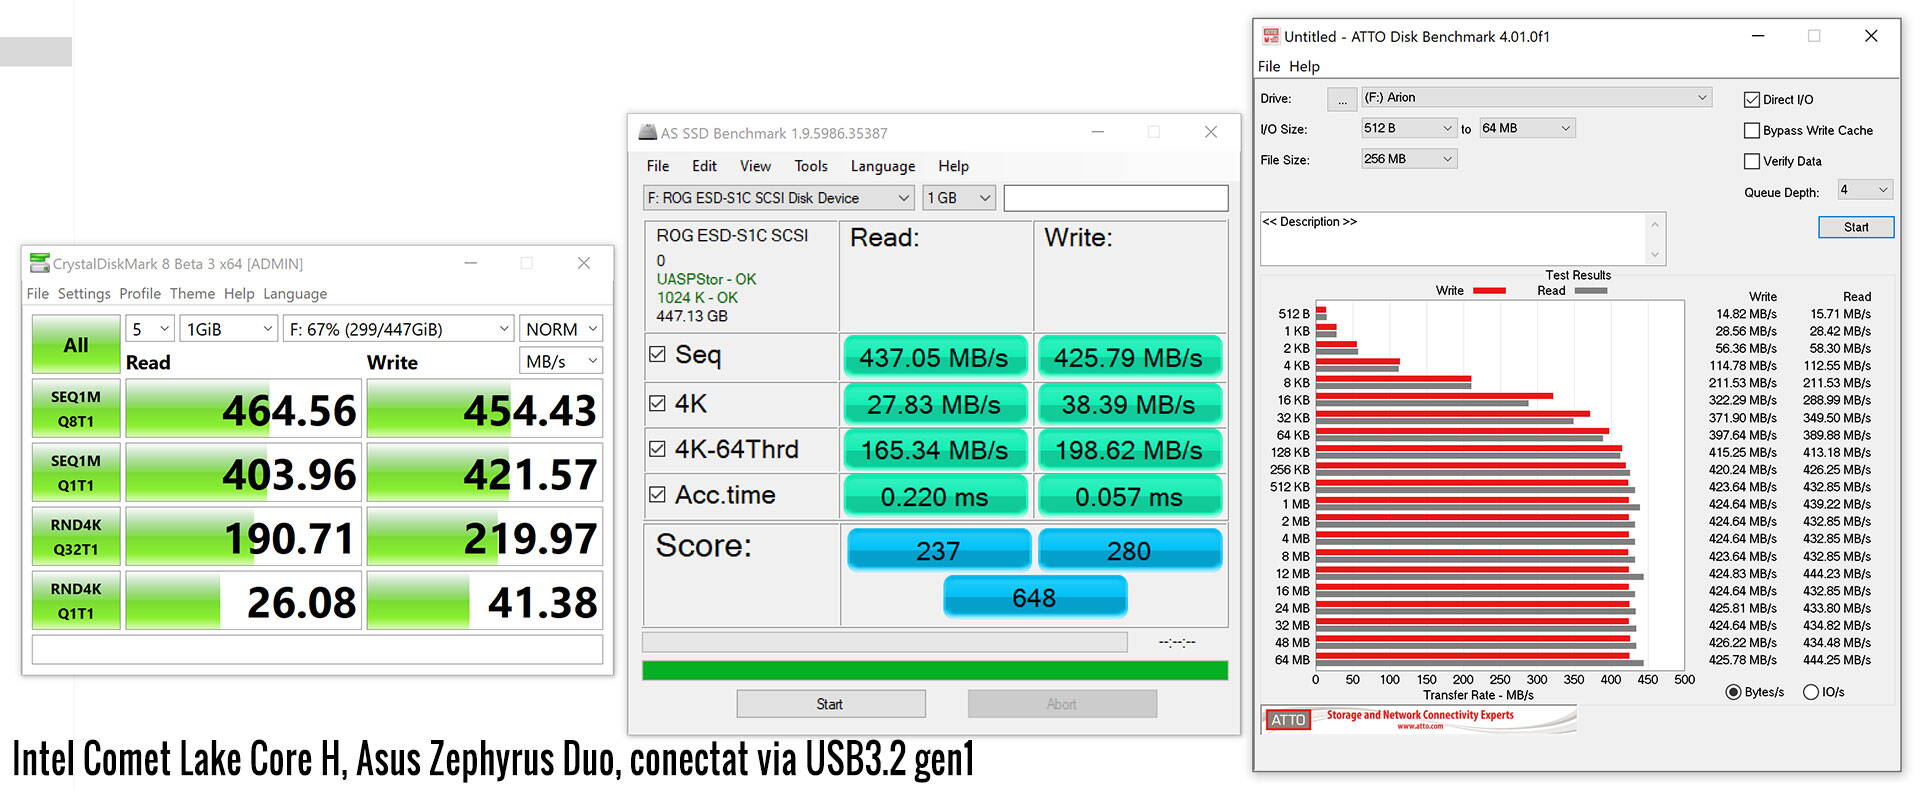Select the IO/s radio button
The image size is (1920, 793).
[x=1810, y=692]
